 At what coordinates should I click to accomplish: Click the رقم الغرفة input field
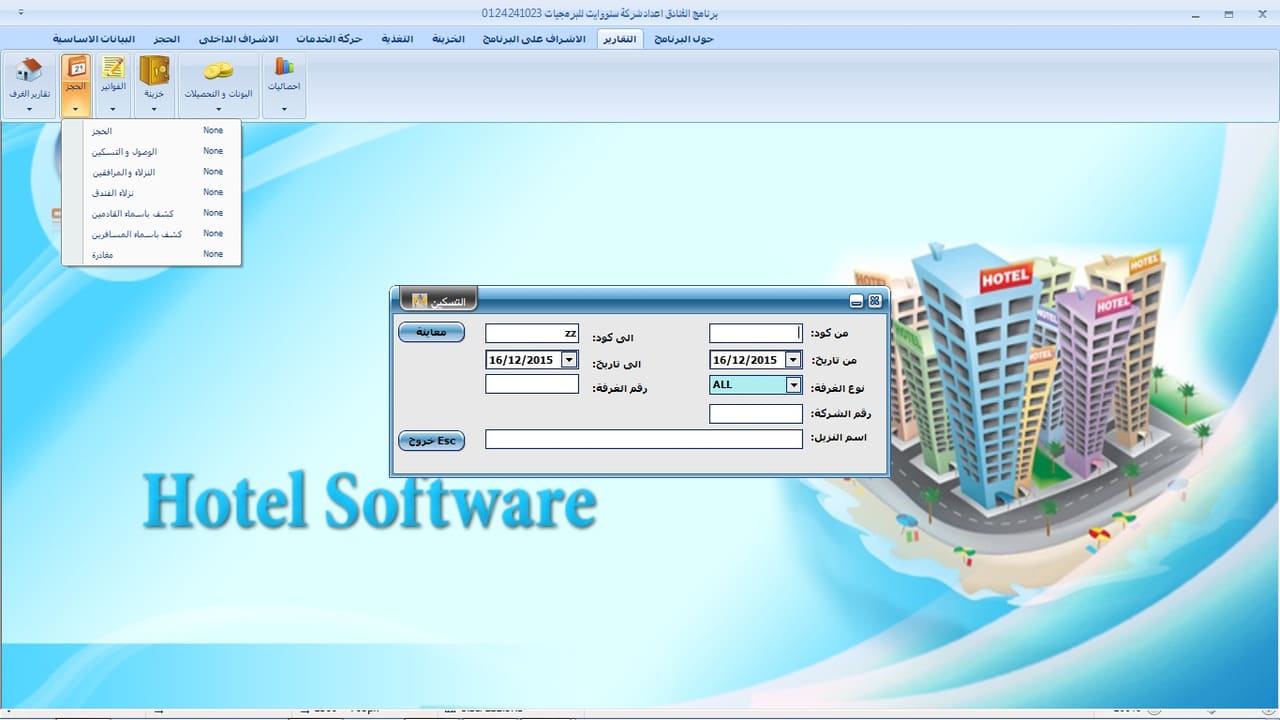pos(532,384)
